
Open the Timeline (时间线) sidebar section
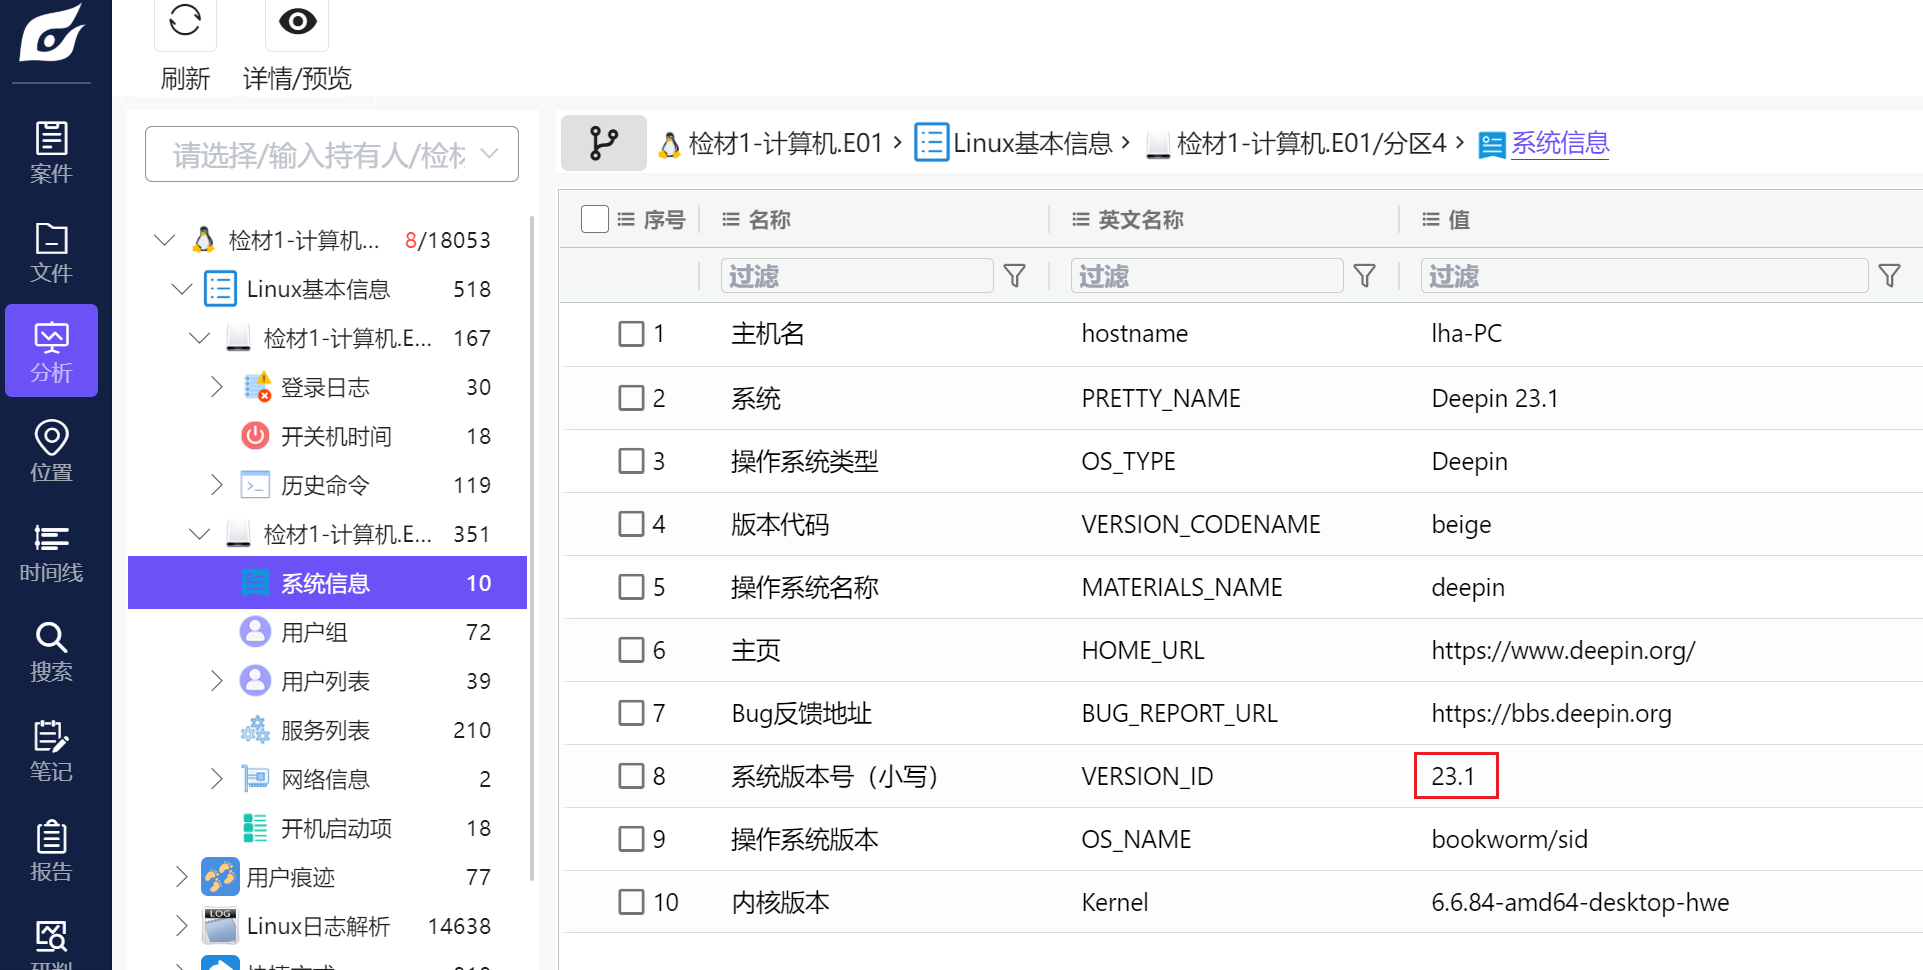click(x=51, y=551)
